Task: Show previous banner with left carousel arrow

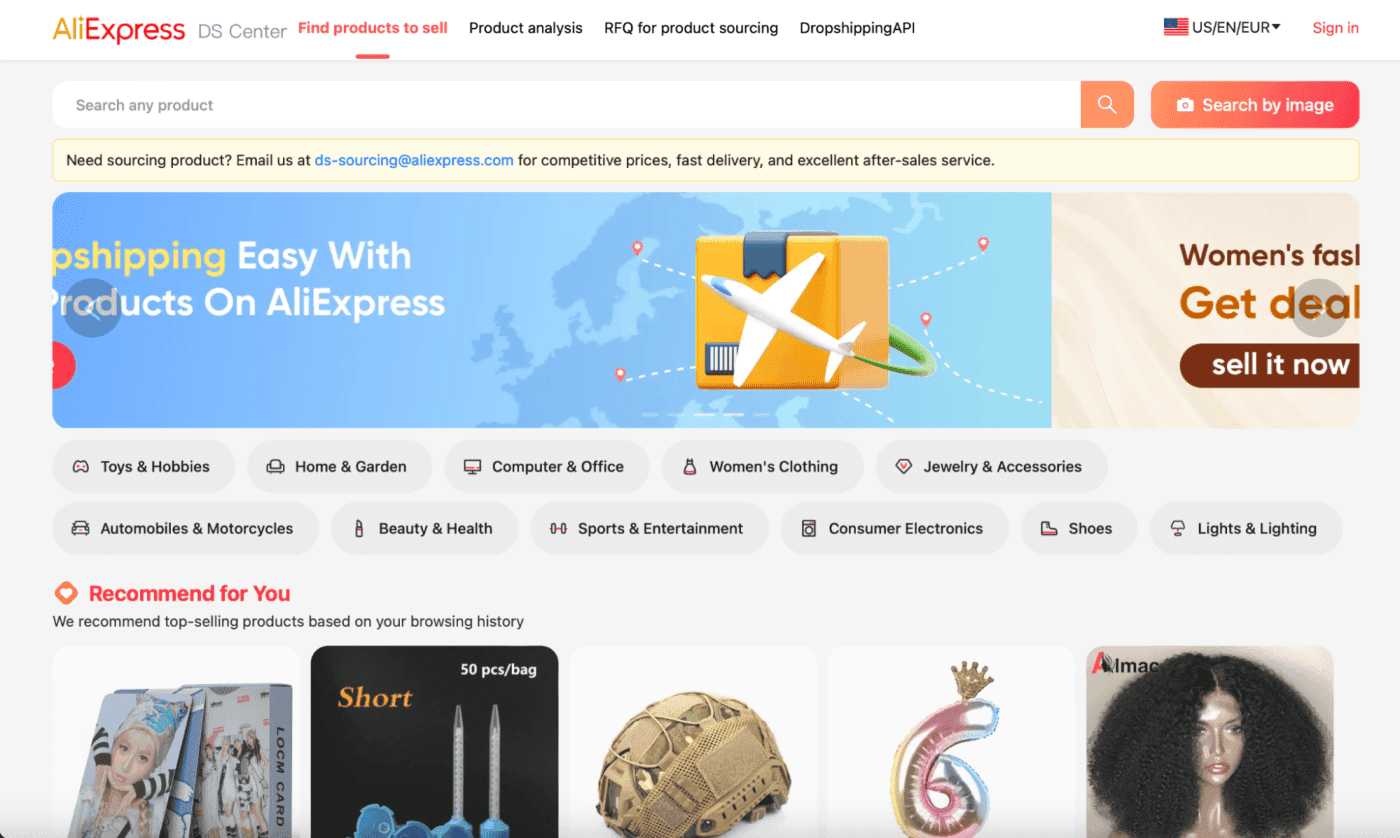Action: (93, 308)
